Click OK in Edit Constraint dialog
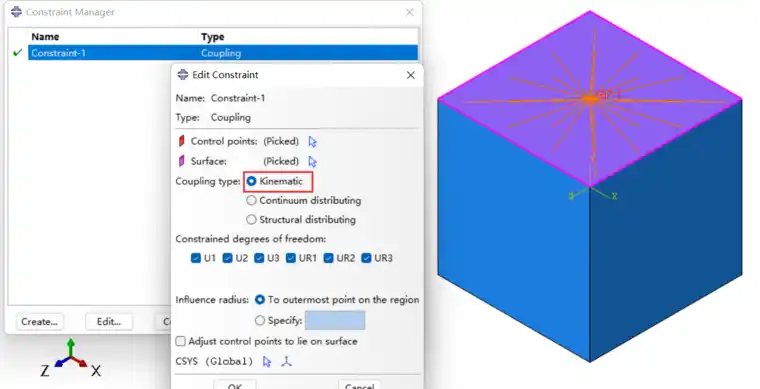This screenshot has height=389, width=760. point(235,386)
